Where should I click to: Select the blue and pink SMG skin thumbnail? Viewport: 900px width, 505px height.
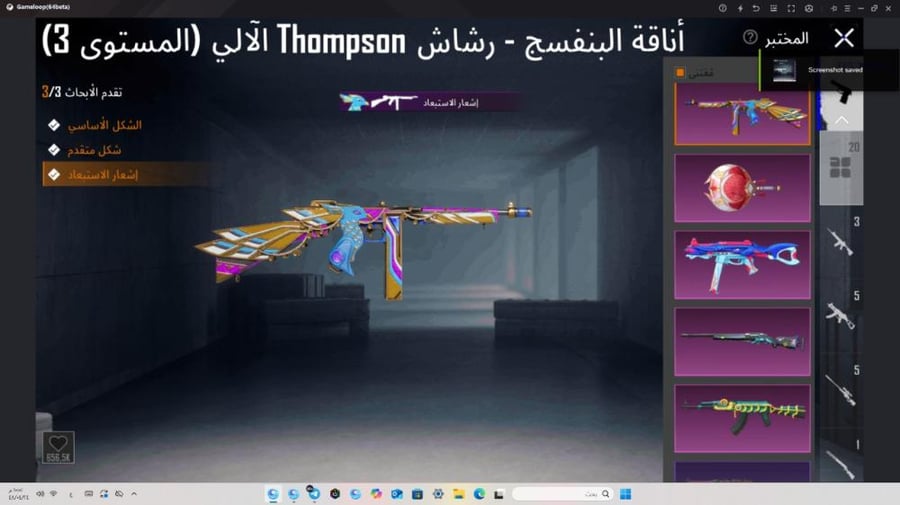[742, 265]
